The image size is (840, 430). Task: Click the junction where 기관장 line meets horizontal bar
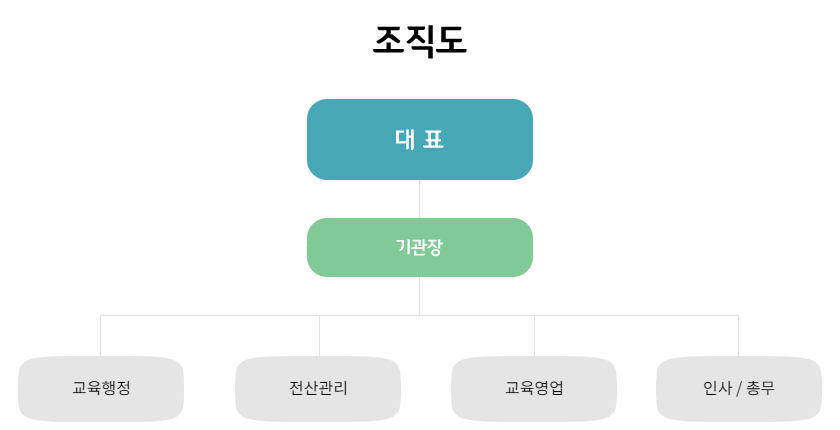coord(419,315)
